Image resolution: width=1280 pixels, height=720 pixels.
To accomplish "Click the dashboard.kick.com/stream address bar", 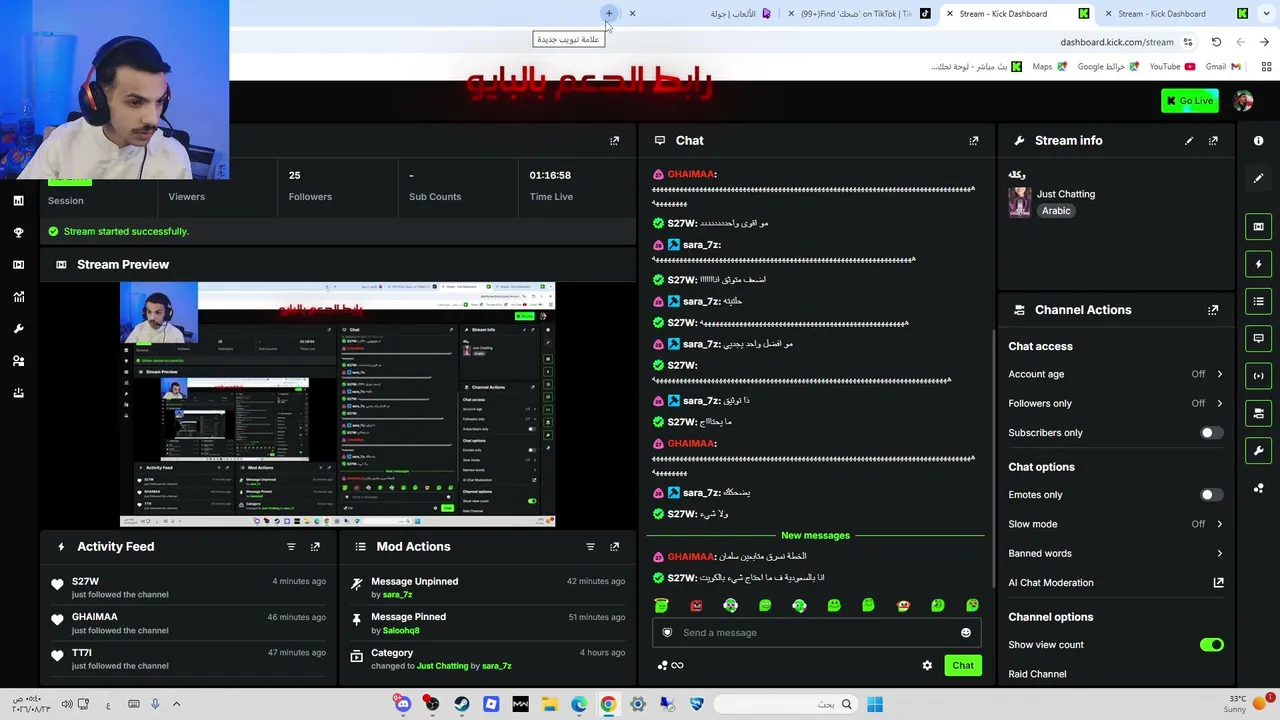I will point(1117,42).
